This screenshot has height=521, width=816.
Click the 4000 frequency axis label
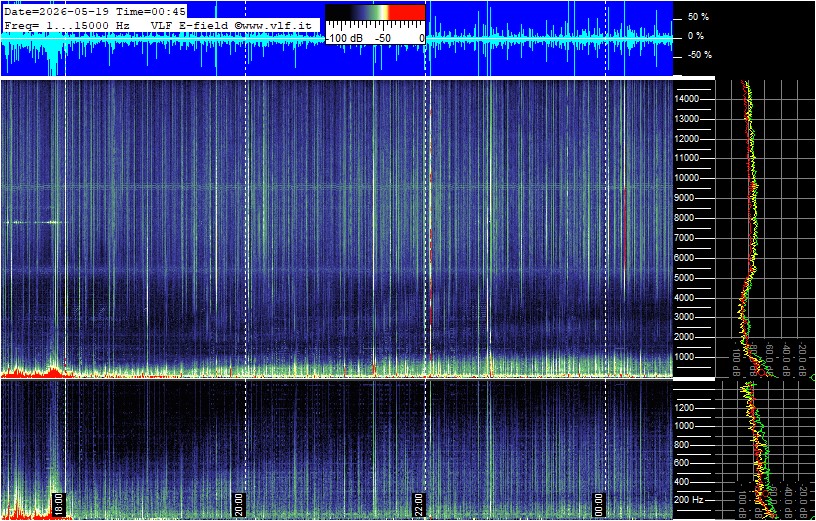coord(686,298)
